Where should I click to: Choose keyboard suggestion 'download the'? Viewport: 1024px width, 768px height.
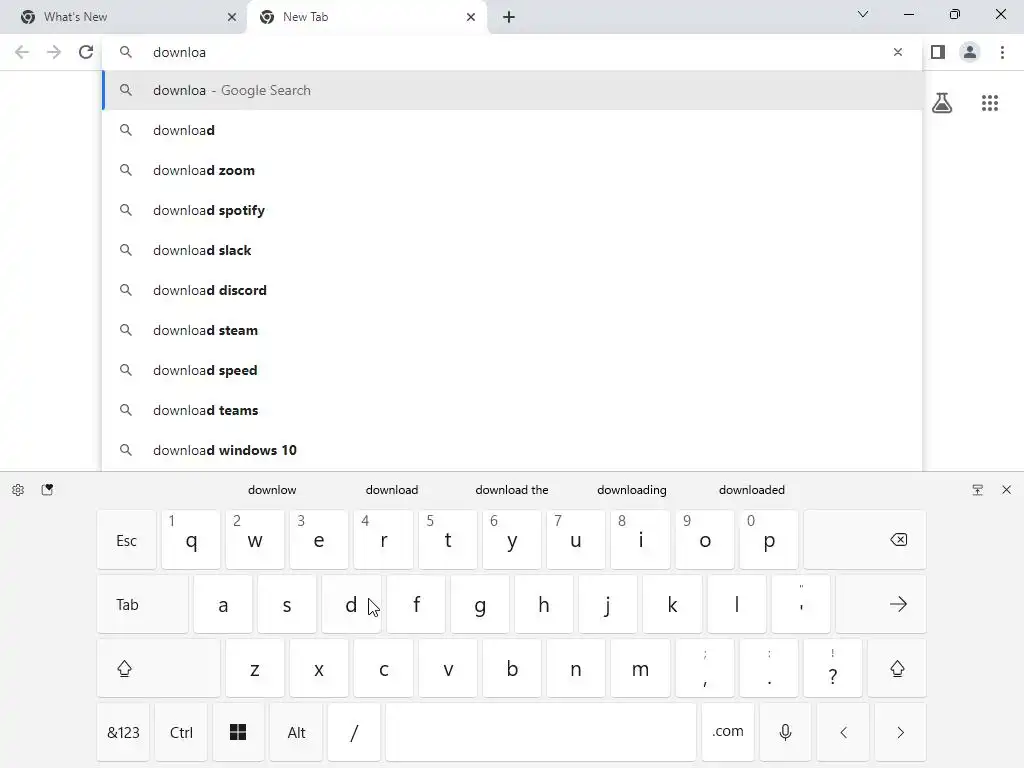click(x=512, y=490)
